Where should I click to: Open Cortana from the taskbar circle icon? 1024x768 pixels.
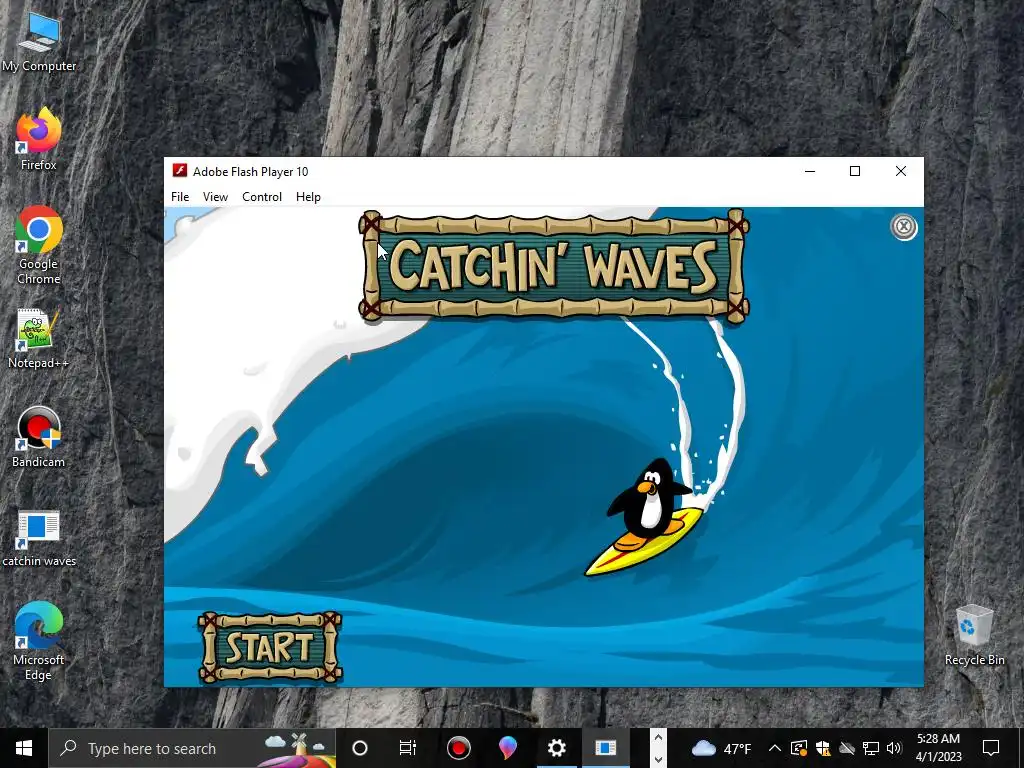click(x=360, y=748)
